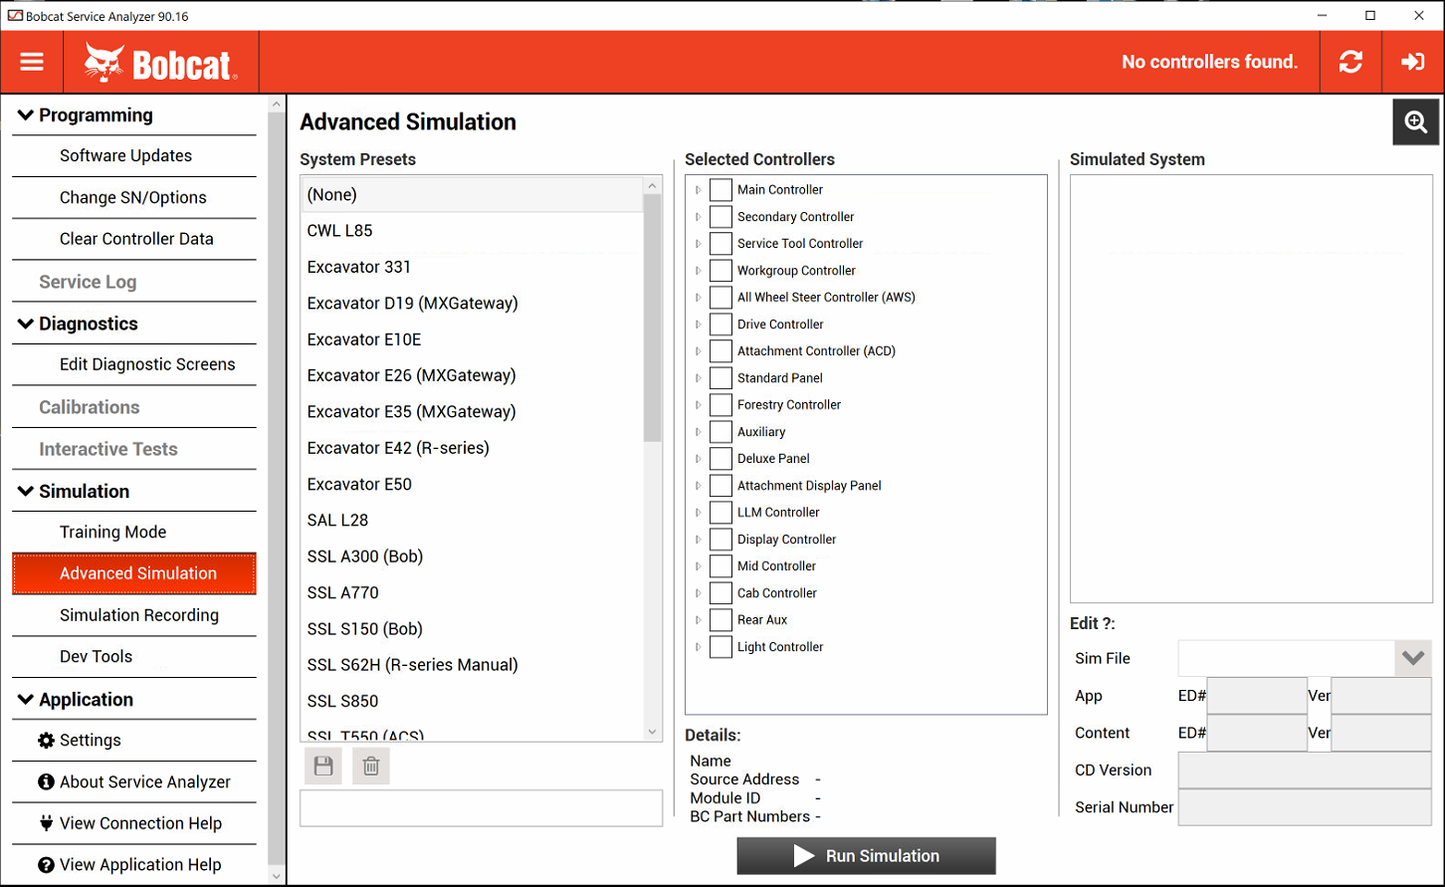The image size is (1445, 887).
Task: Select preset Excavator 331
Action: (472, 267)
